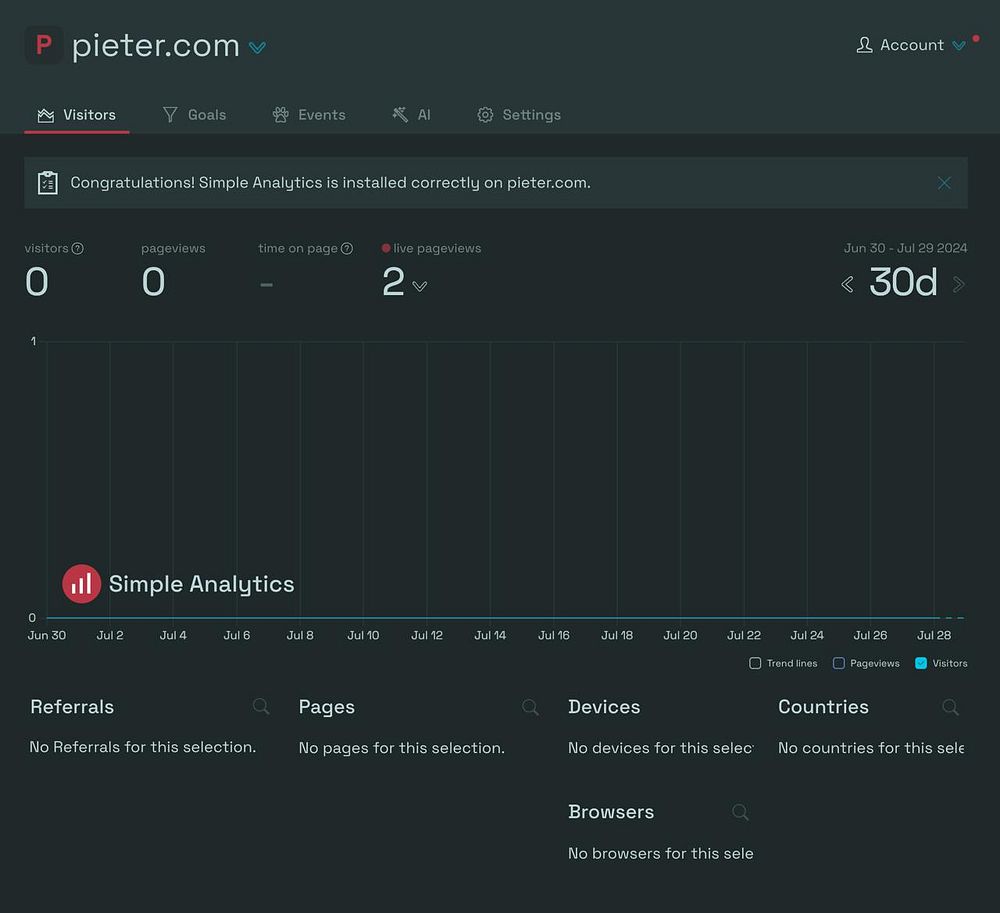Click the Visitors chart icon
Screen dimensions: 1000x913
click(46, 115)
